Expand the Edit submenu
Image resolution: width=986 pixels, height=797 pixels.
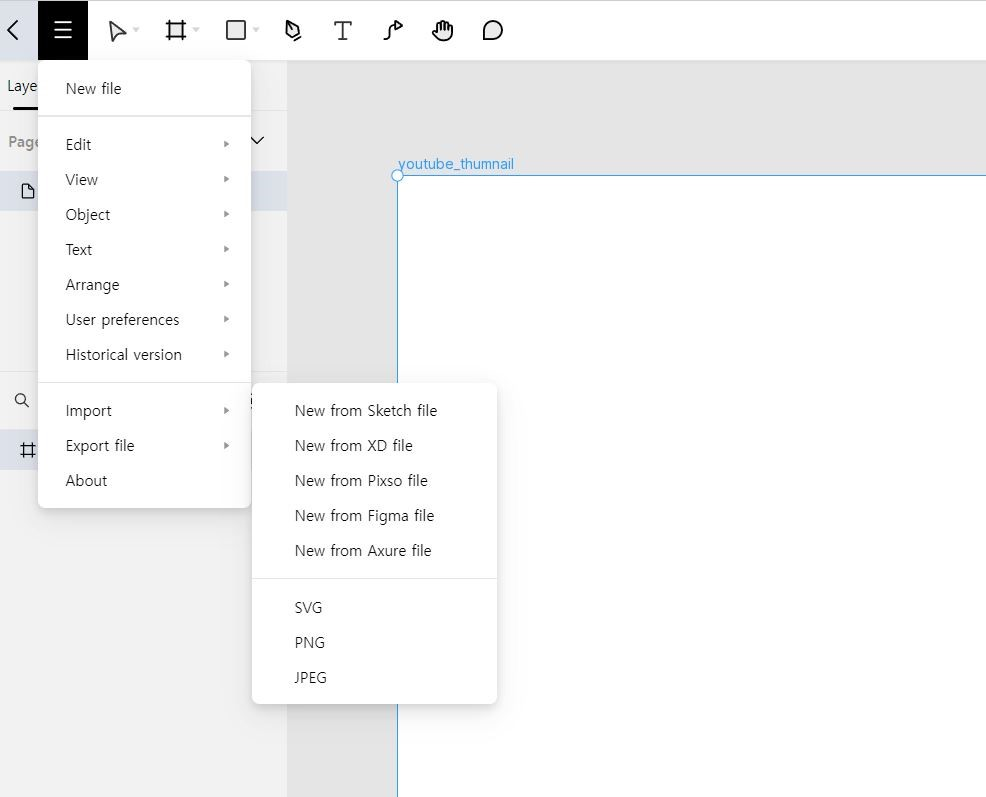tap(145, 145)
